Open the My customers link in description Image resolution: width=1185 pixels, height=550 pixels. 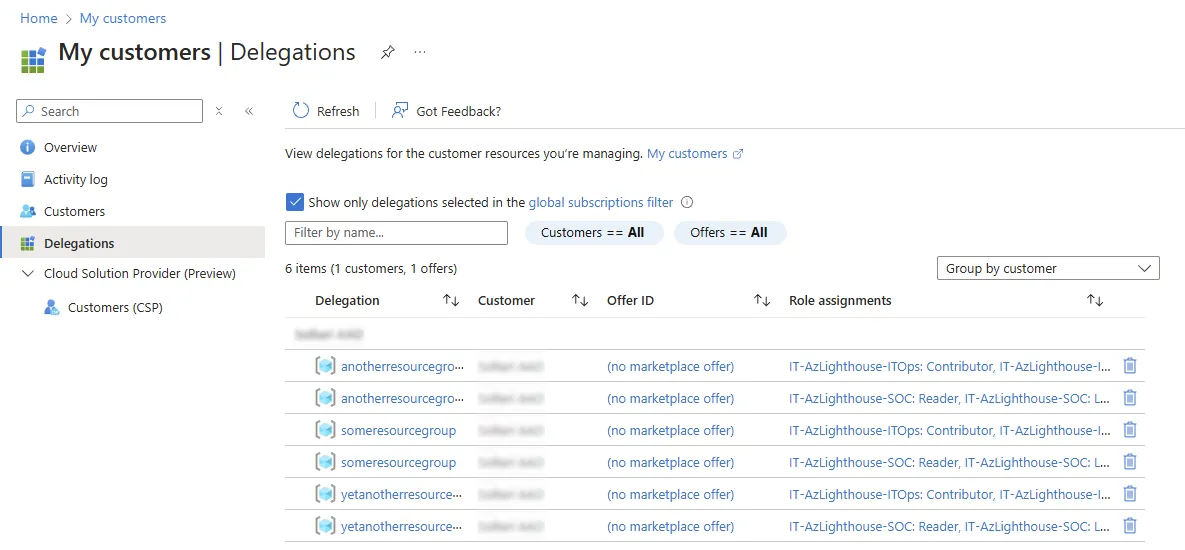coord(687,154)
